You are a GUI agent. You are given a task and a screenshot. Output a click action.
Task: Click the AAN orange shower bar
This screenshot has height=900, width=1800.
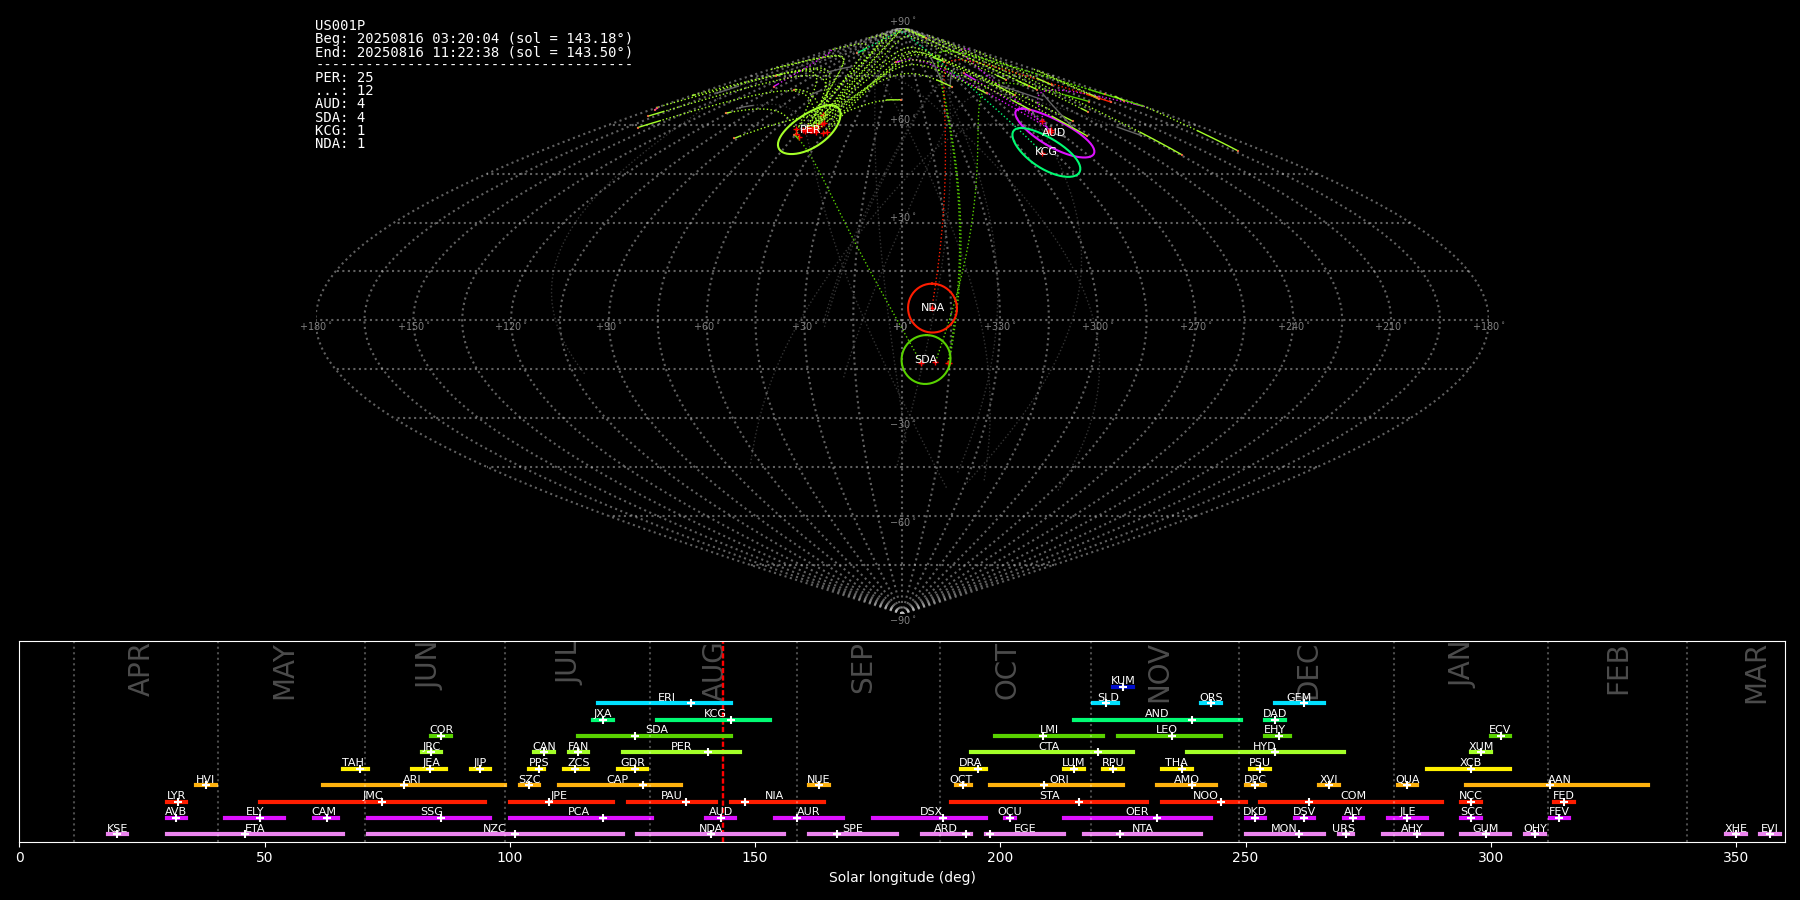(x=1557, y=785)
